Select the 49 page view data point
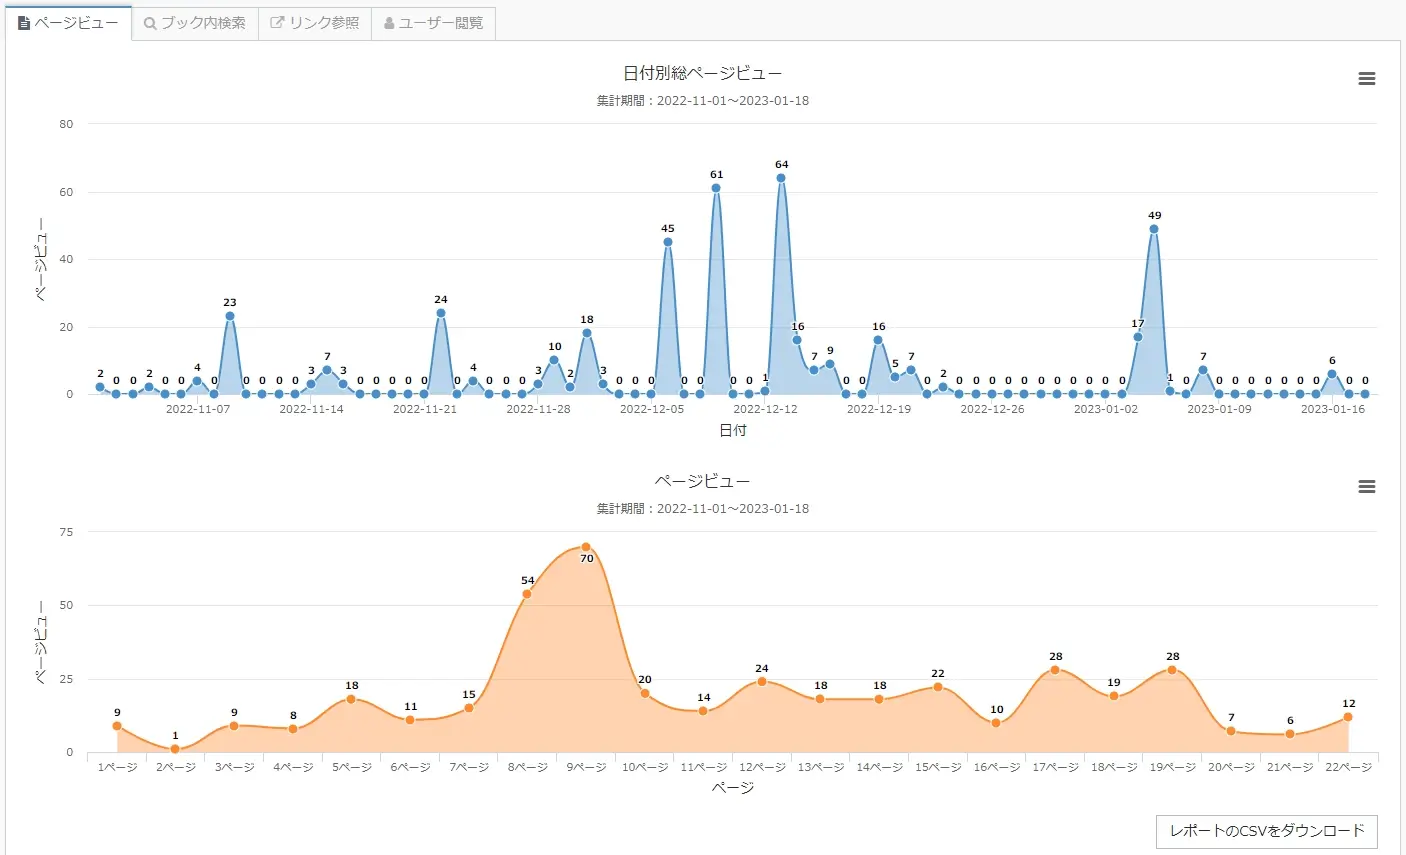Image resolution: width=1406 pixels, height=855 pixels. [1154, 229]
